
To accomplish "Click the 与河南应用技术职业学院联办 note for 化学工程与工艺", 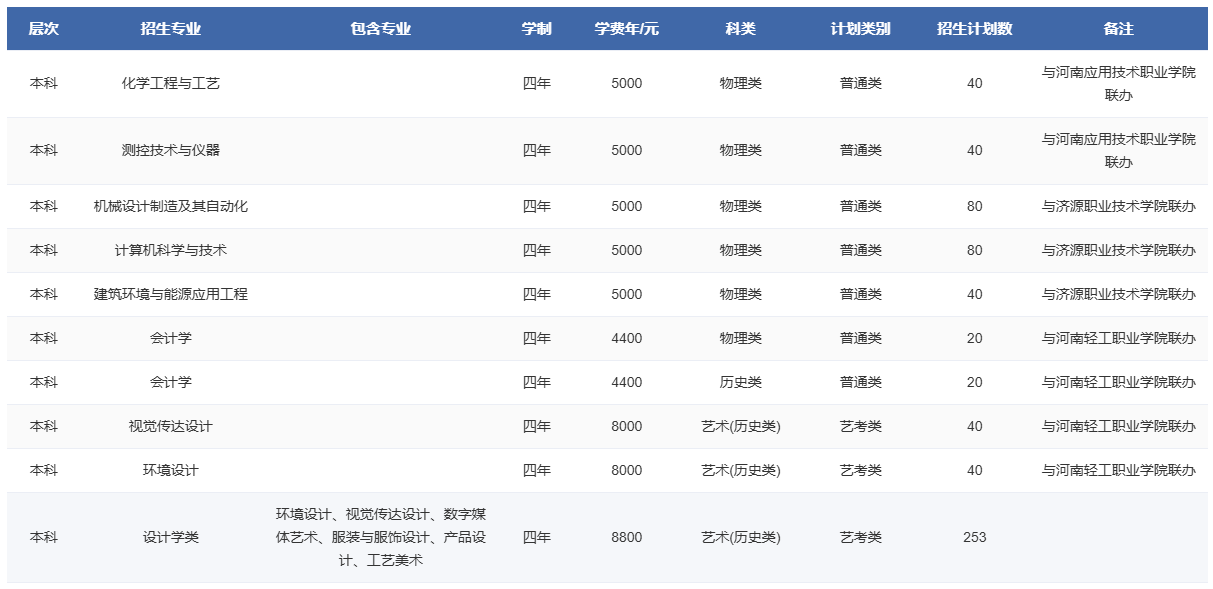I will [1119, 83].
